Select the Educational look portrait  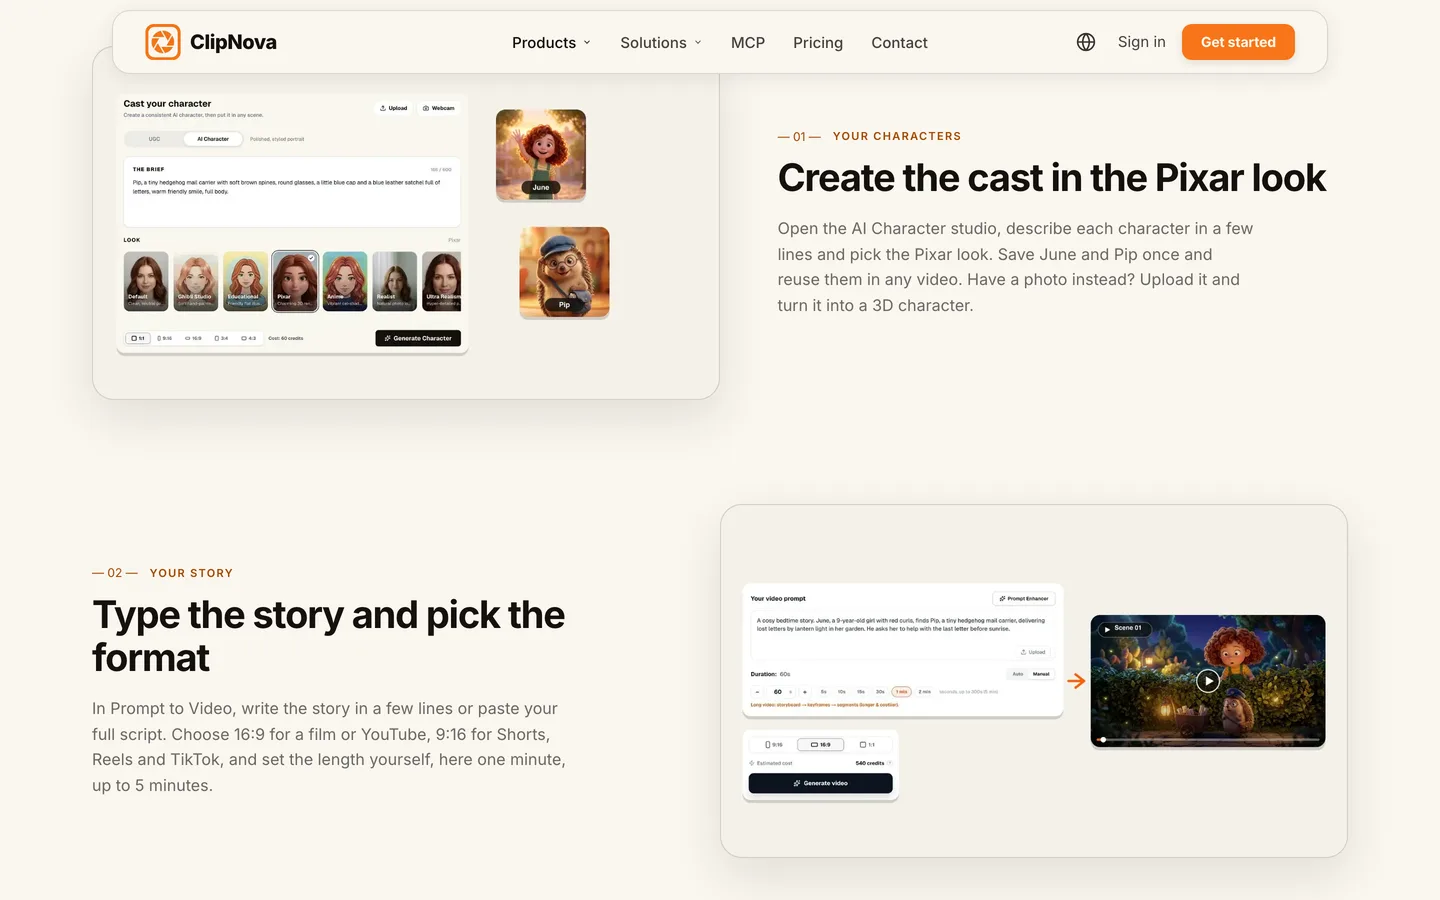pos(245,281)
